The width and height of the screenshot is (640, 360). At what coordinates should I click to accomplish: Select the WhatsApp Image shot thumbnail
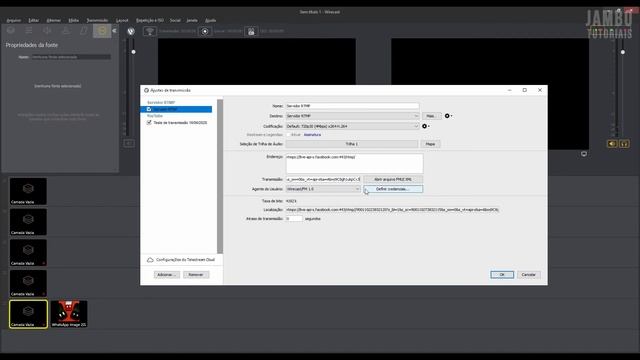tap(69, 313)
